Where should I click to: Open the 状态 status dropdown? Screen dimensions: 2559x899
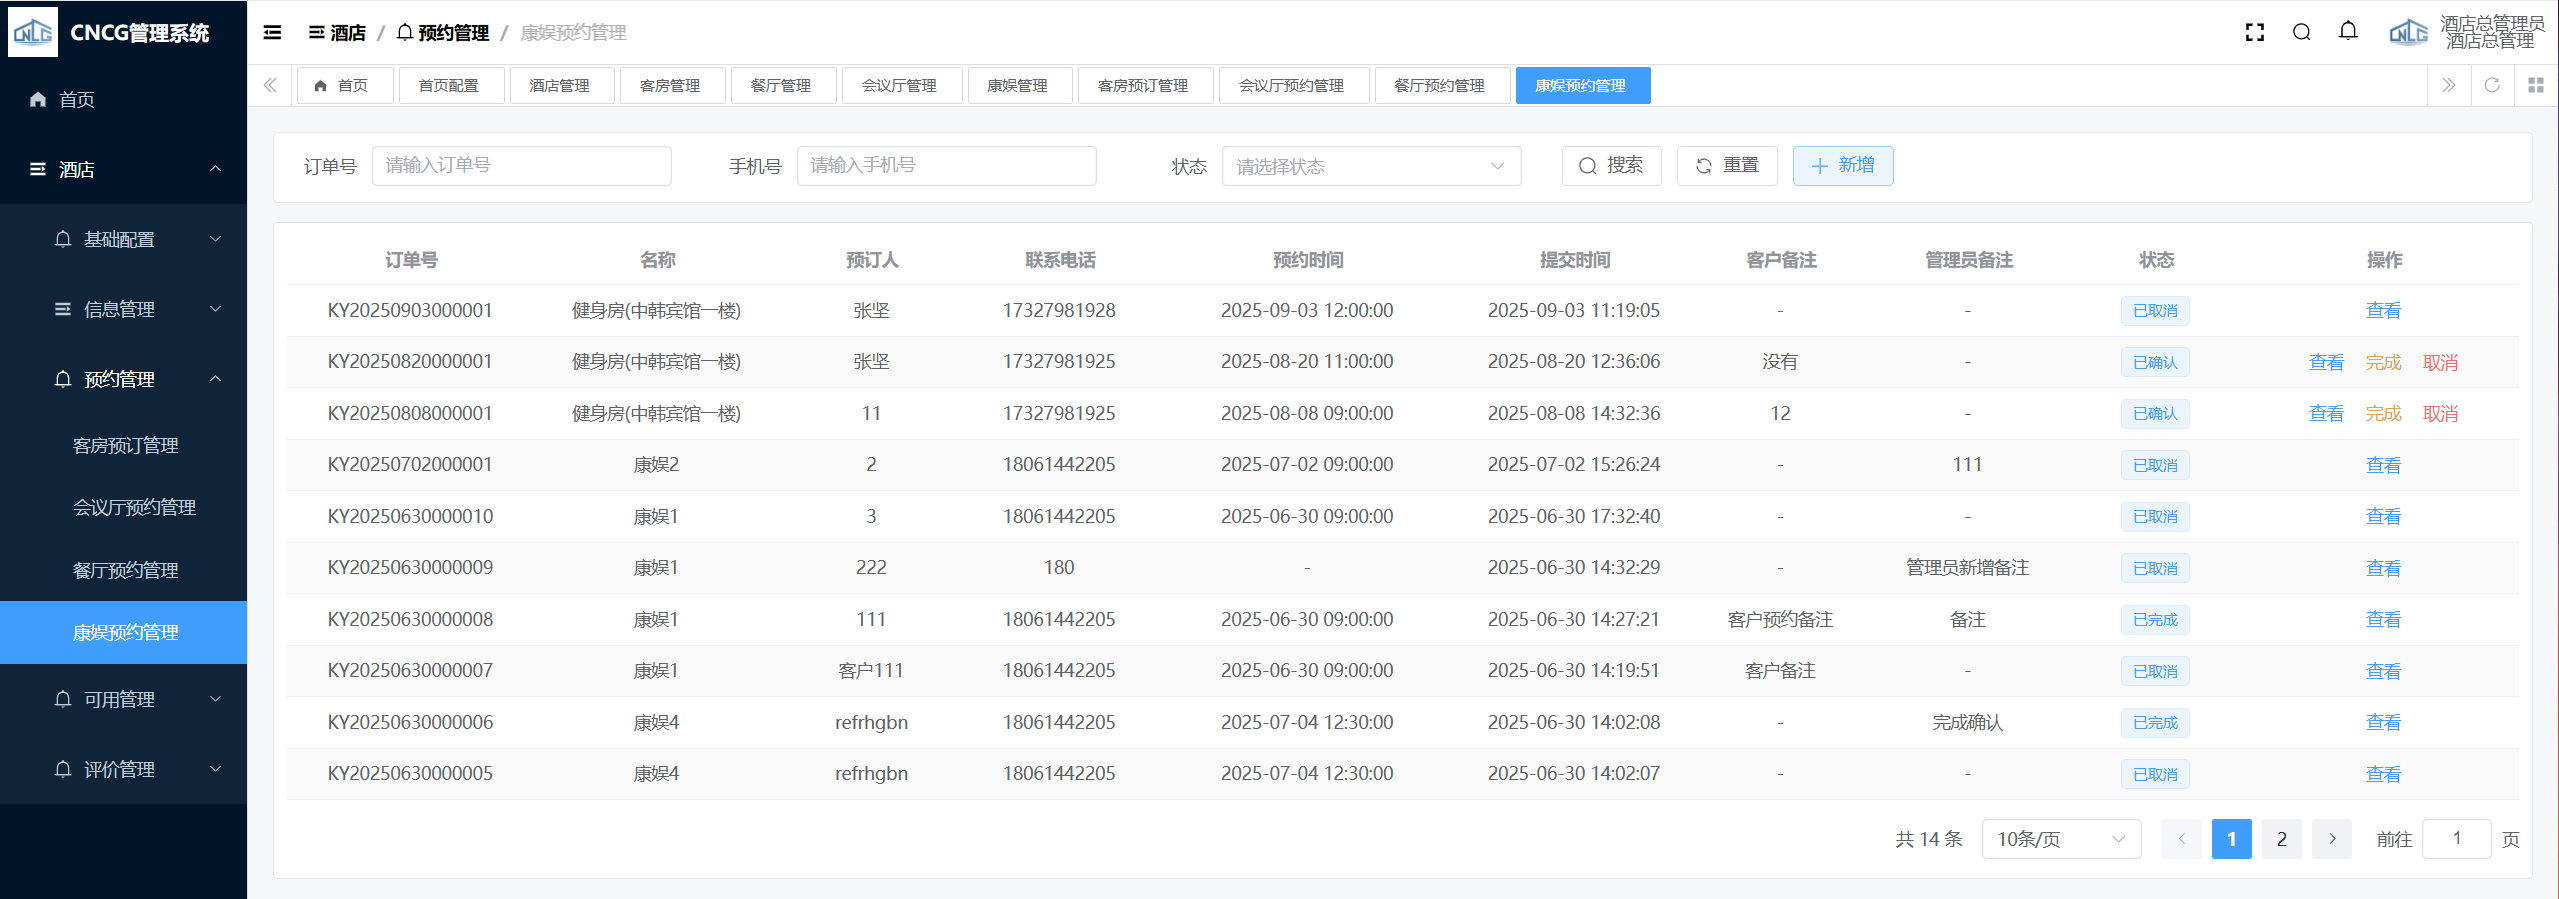click(1370, 166)
